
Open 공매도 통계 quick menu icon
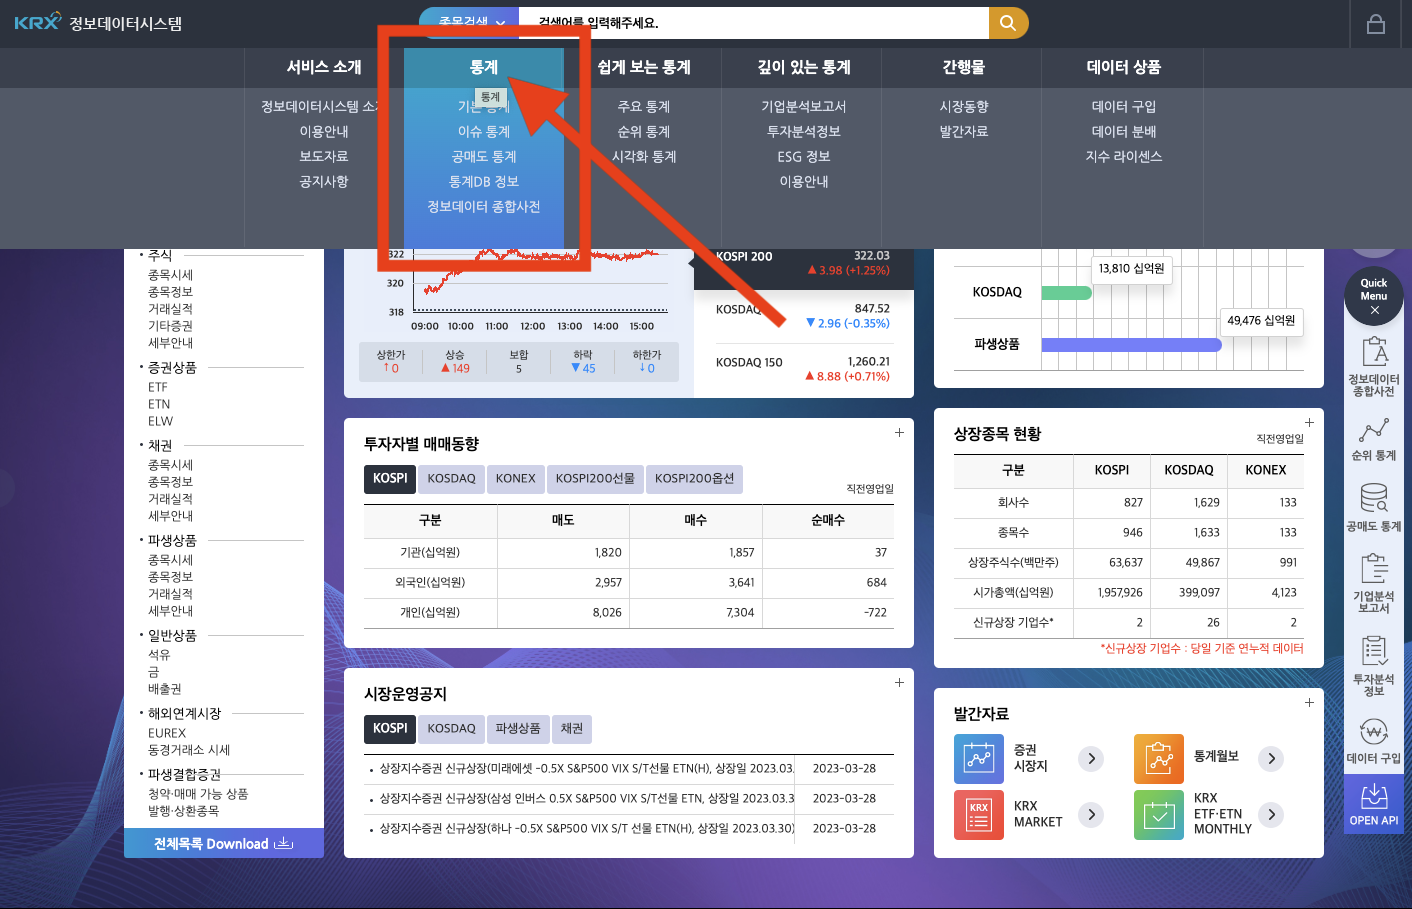point(1374,508)
